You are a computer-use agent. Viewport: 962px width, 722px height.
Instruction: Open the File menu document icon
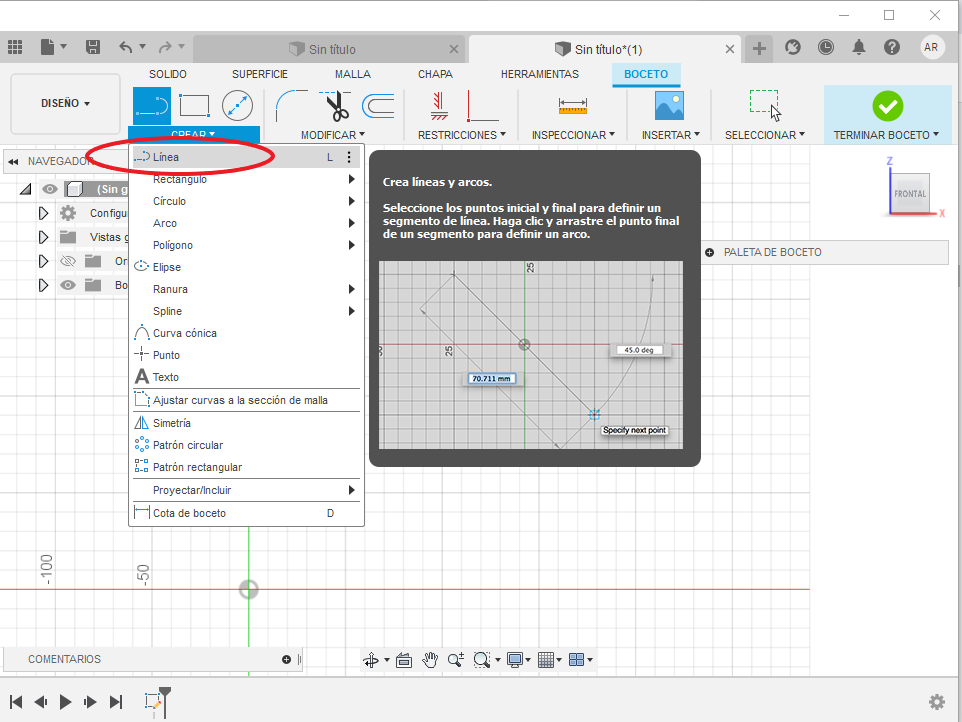(47, 47)
